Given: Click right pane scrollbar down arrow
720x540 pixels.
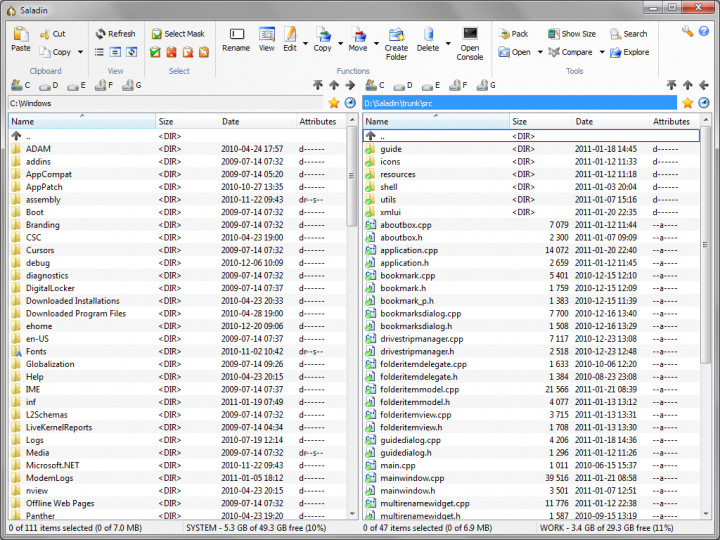Looking at the screenshot, I should 705,514.
